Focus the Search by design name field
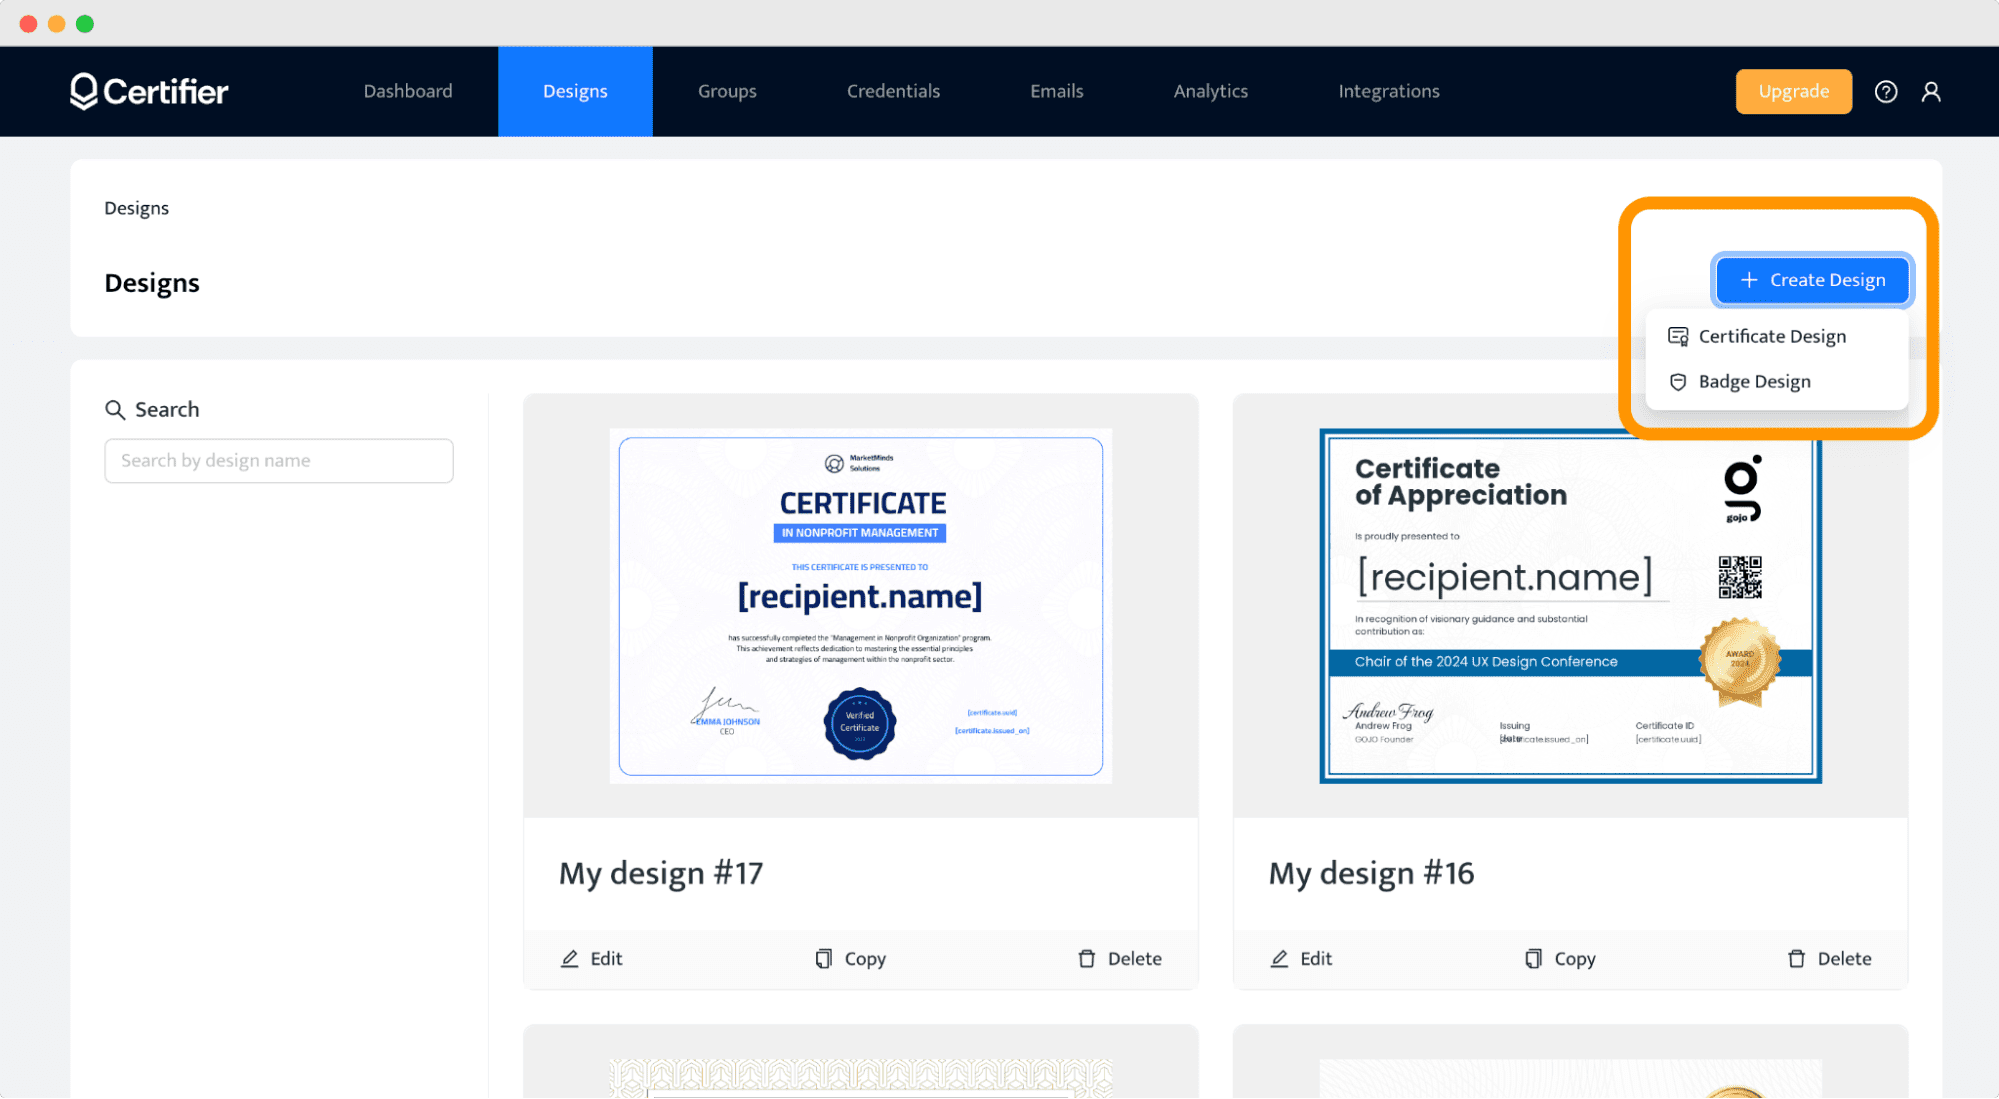This screenshot has width=1999, height=1099. tap(278, 461)
